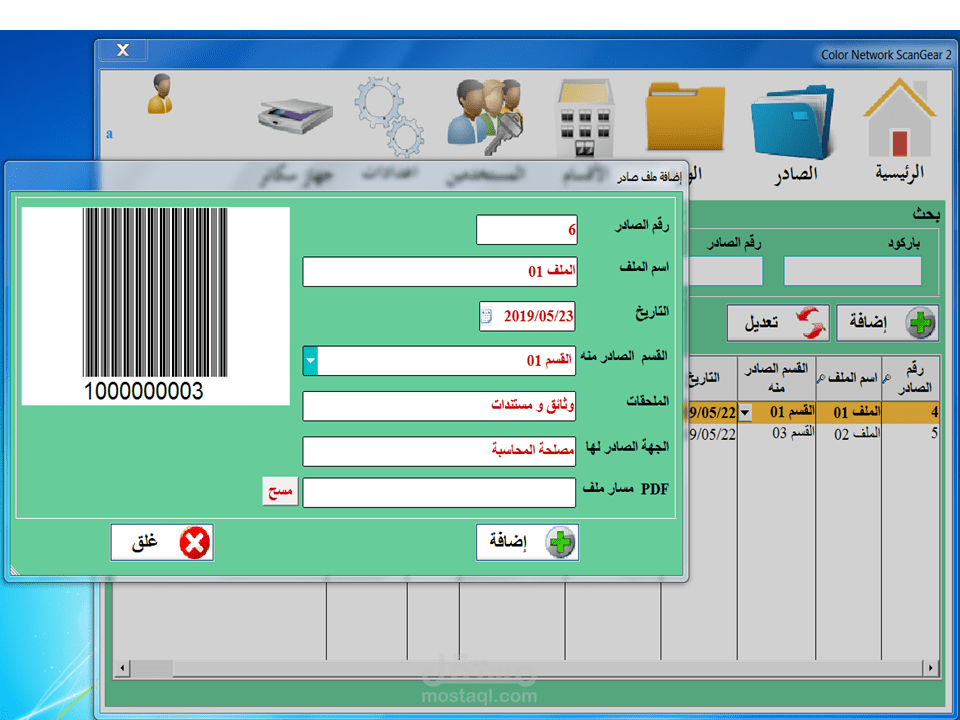Open the date picker calendar icon

coord(487,316)
